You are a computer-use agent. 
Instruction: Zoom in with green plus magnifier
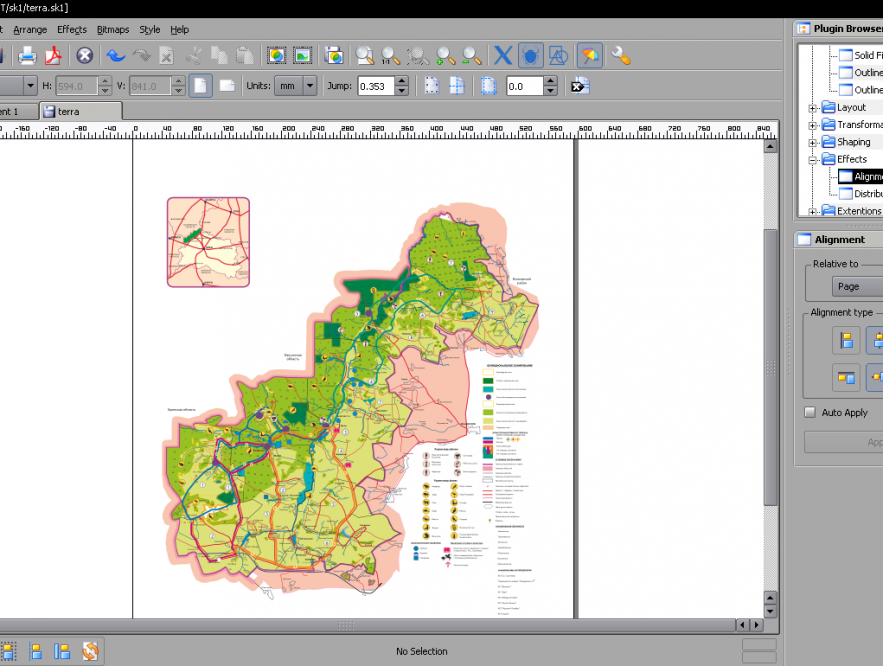click(445, 56)
